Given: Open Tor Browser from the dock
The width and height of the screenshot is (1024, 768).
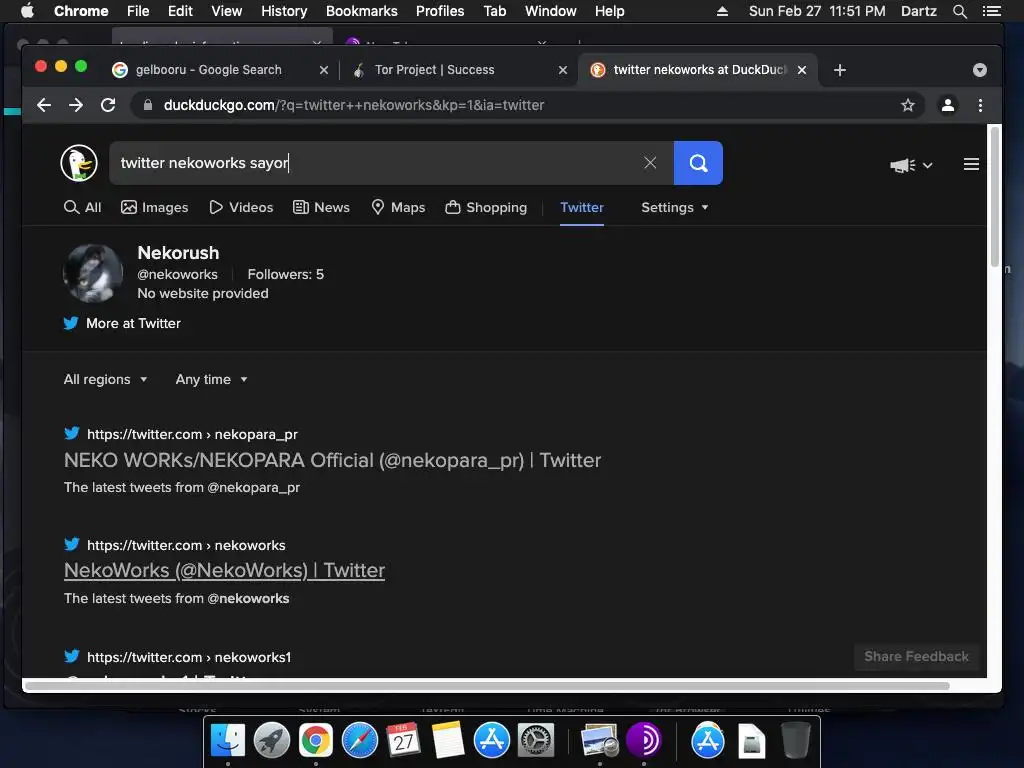Looking at the screenshot, I should click(x=643, y=741).
